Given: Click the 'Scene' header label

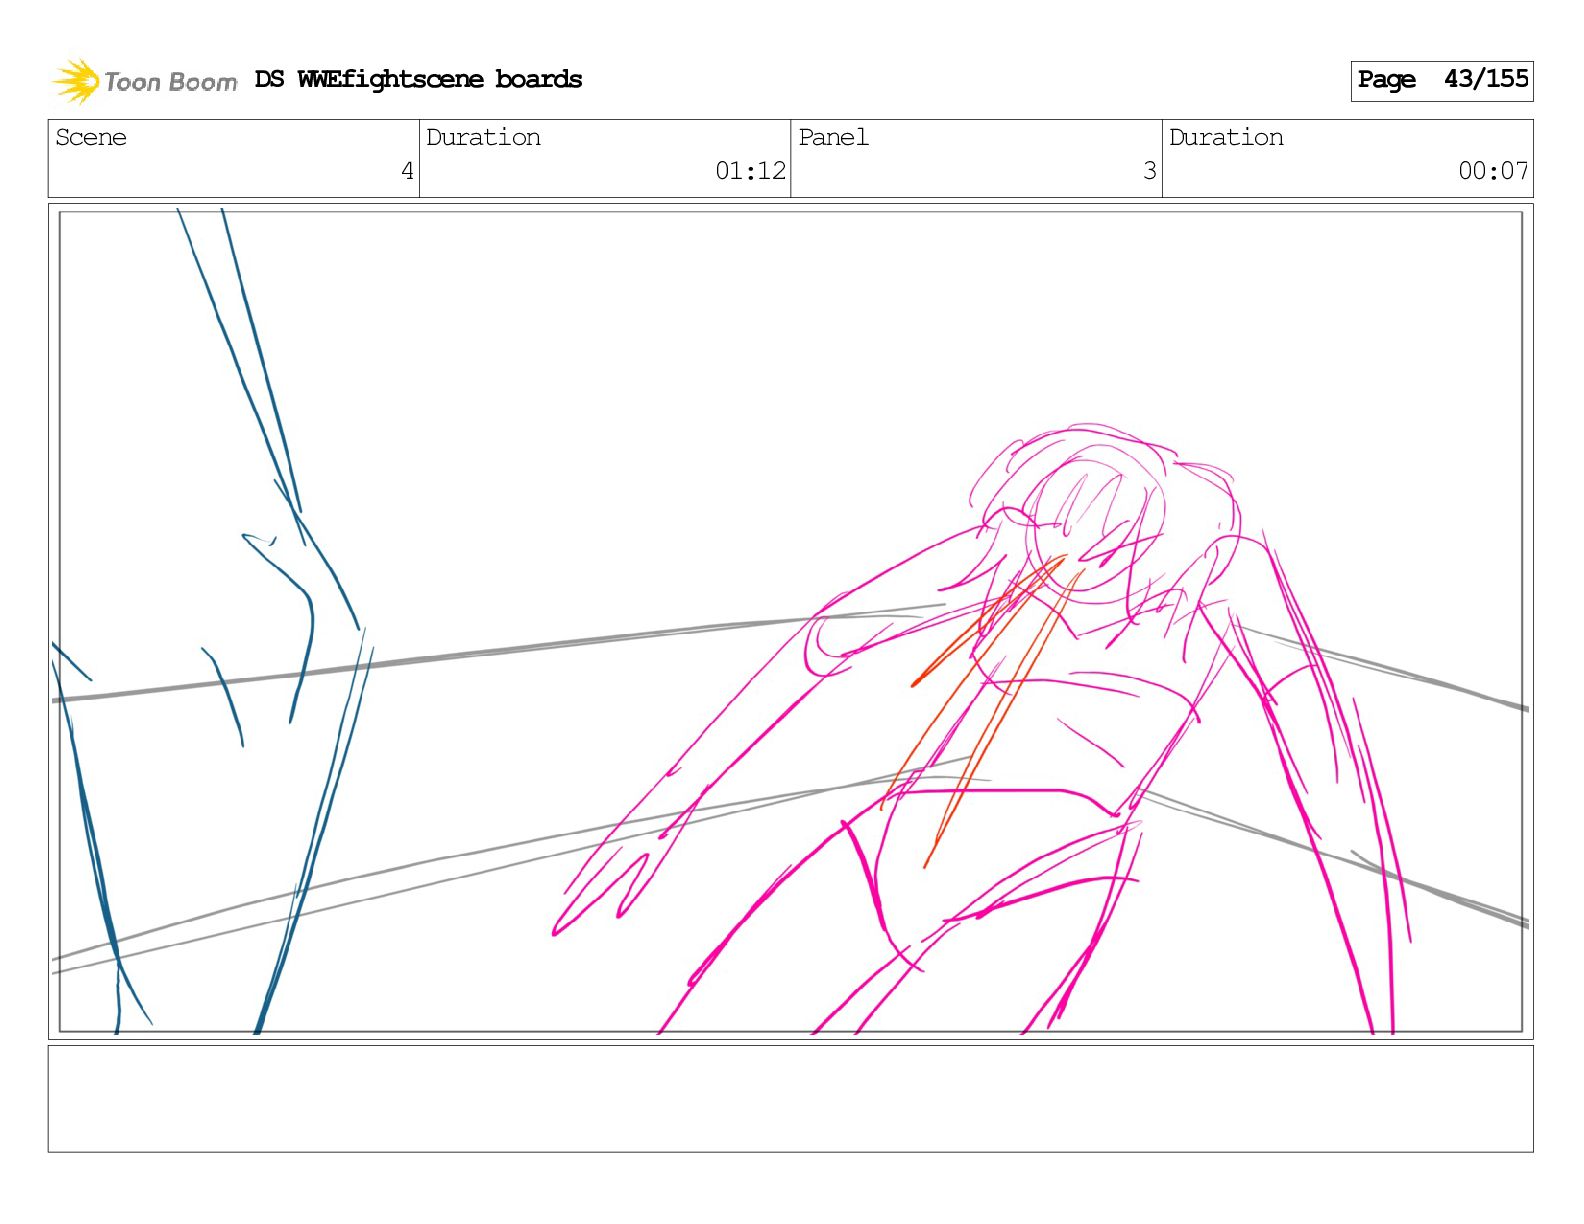Looking at the screenshot, I should coord(91,137).
